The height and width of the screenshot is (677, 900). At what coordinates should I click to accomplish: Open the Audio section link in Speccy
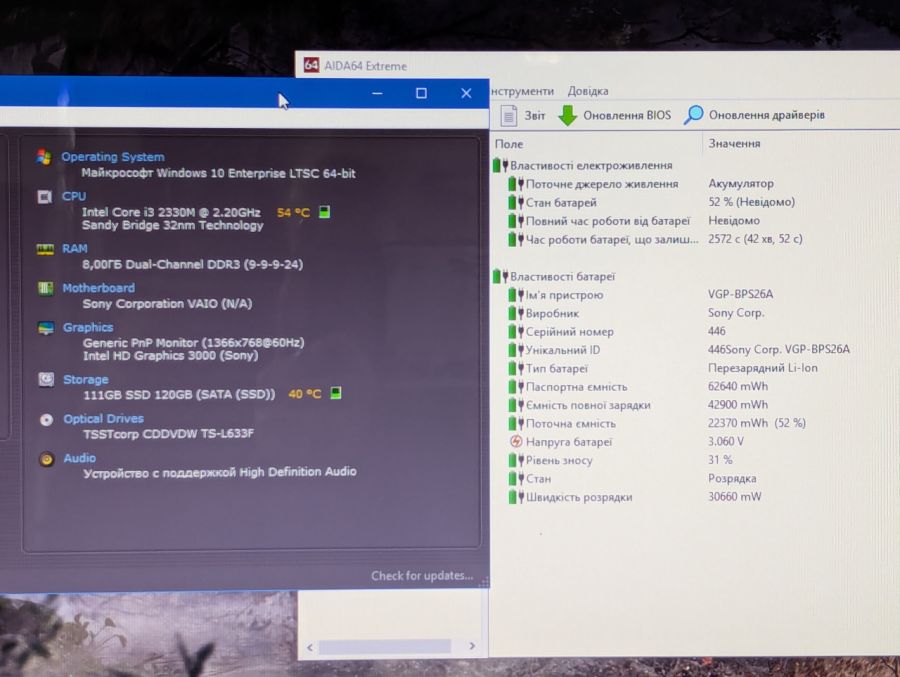pos(79,458)
